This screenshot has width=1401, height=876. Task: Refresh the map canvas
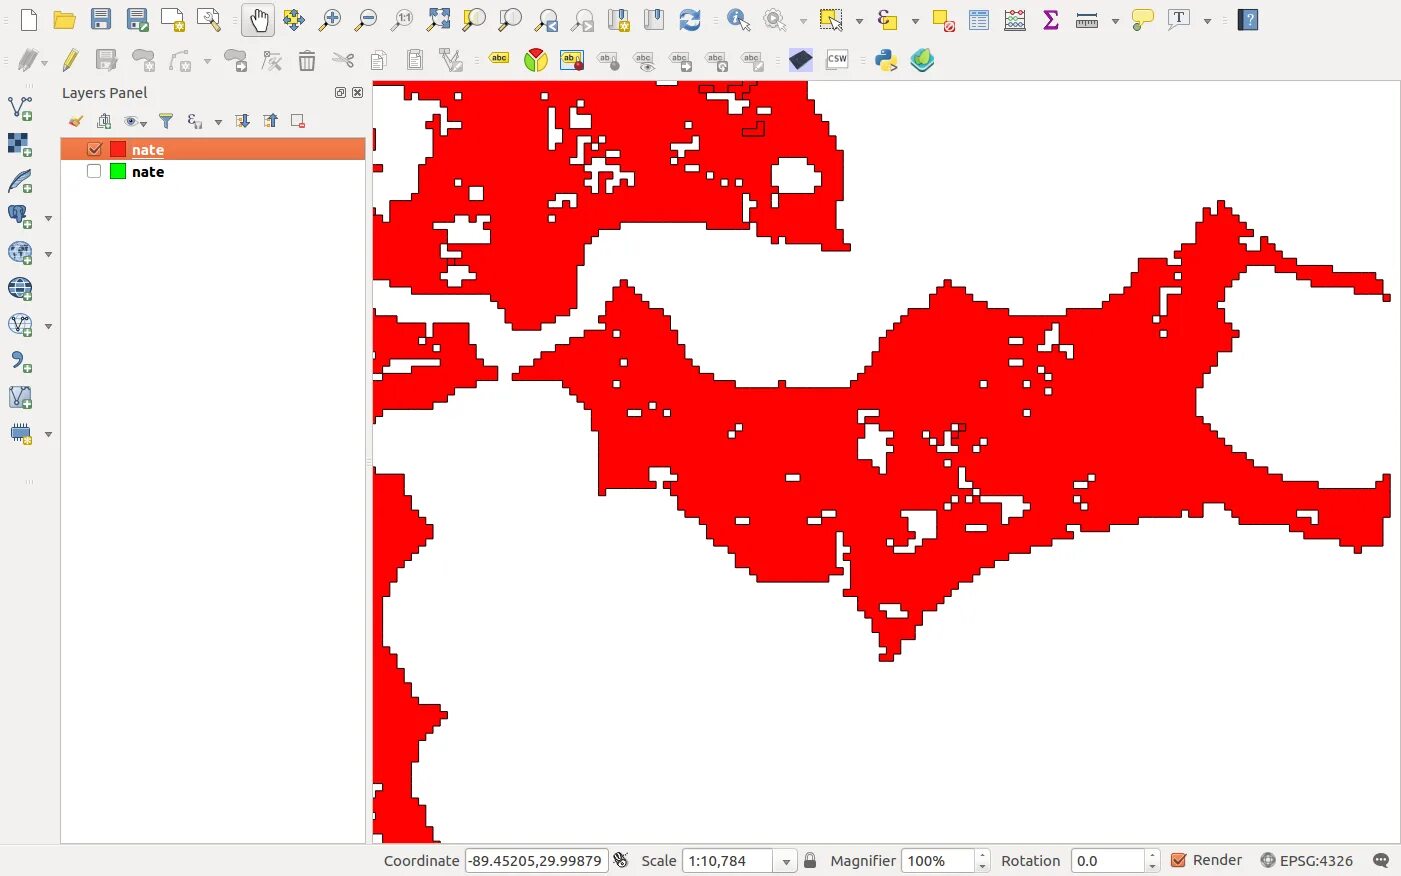coord(690,20)
